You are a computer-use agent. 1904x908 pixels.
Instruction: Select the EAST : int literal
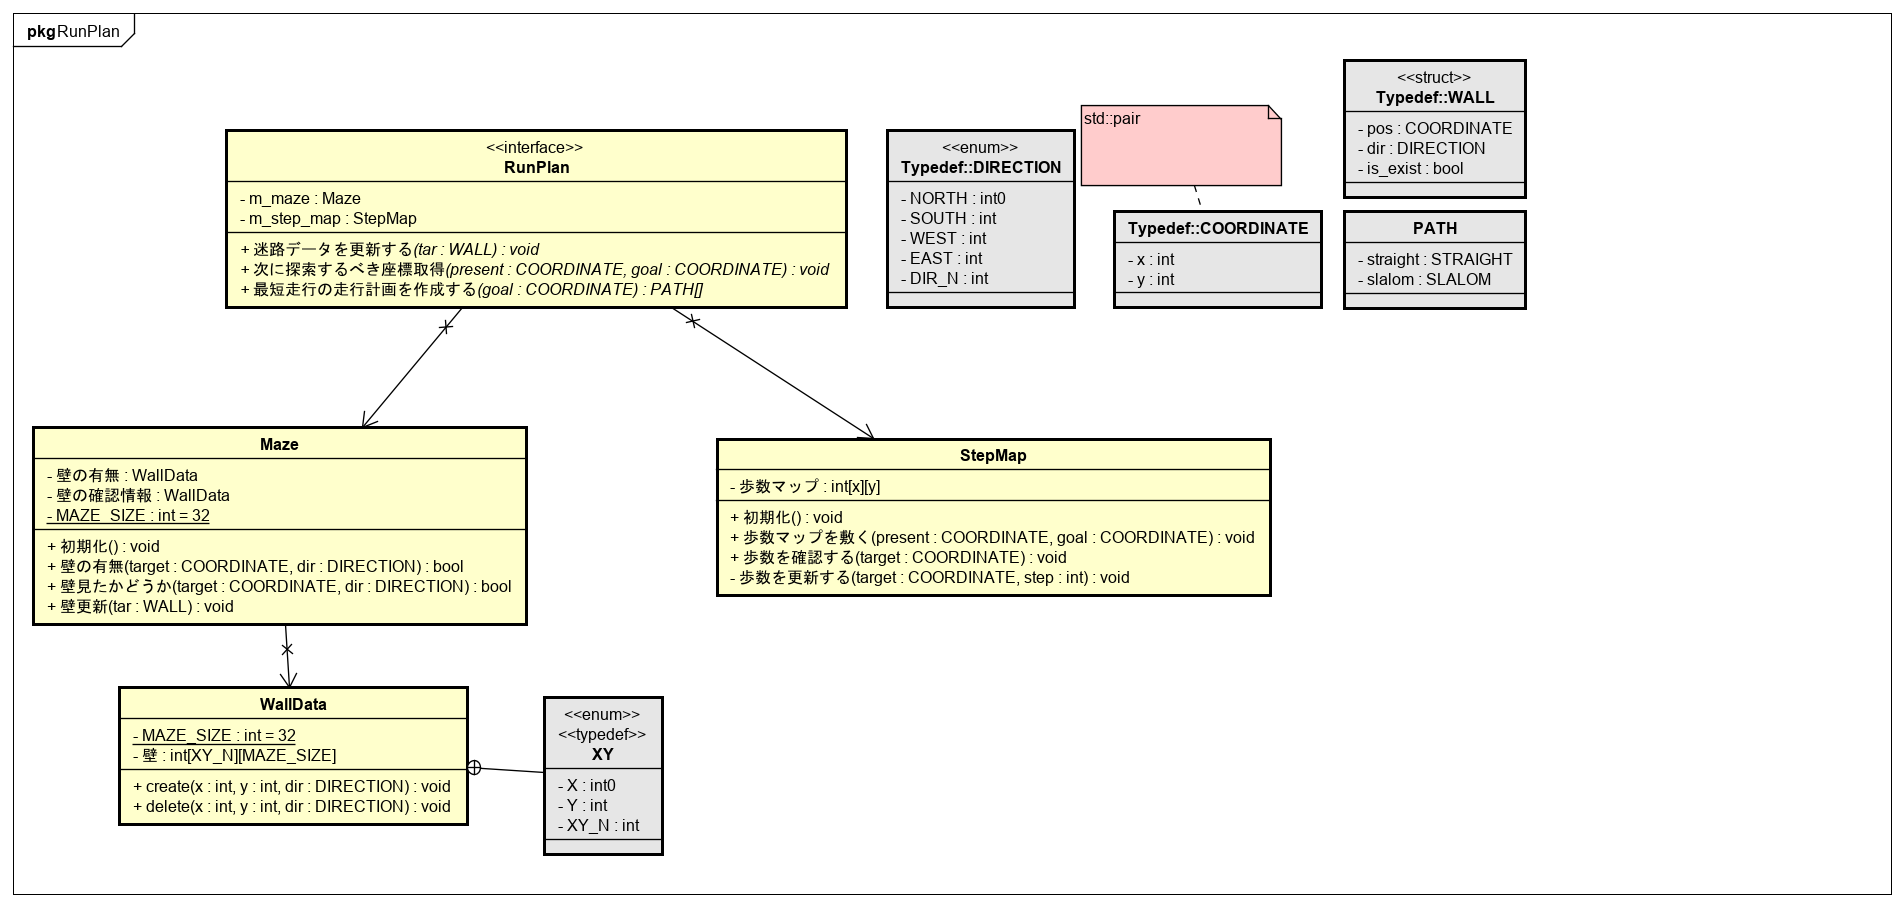click(x=941, y=258)
